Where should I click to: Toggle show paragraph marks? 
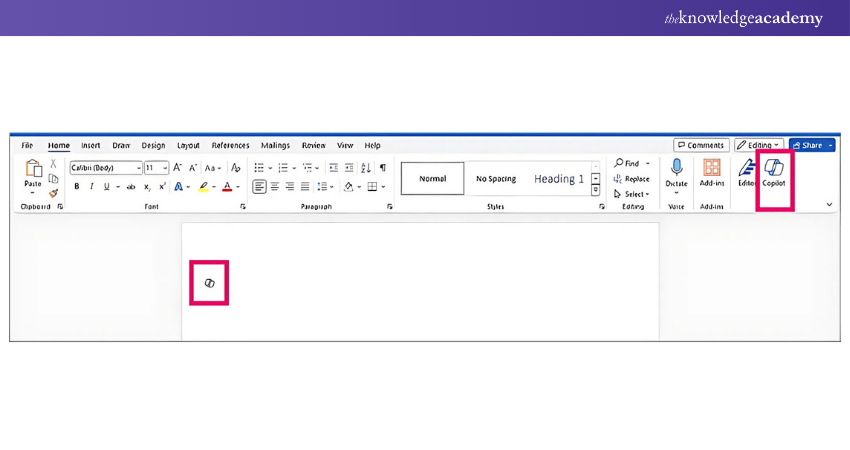tap(382, 168)
